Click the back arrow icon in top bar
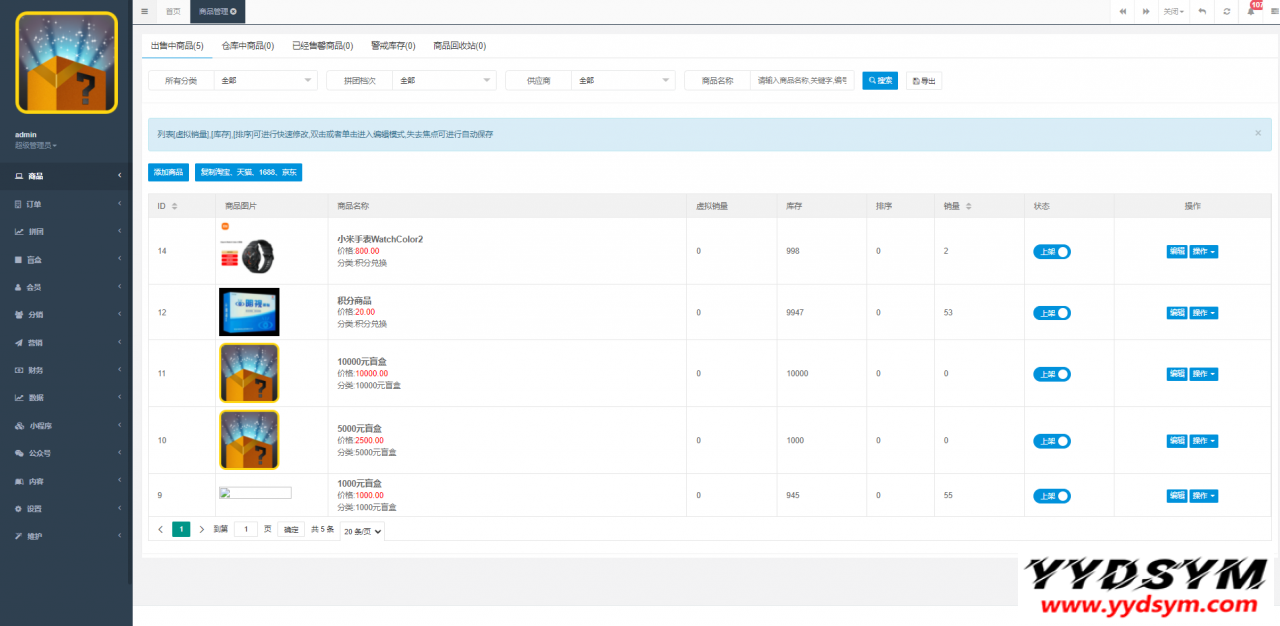 point(1201,11)
